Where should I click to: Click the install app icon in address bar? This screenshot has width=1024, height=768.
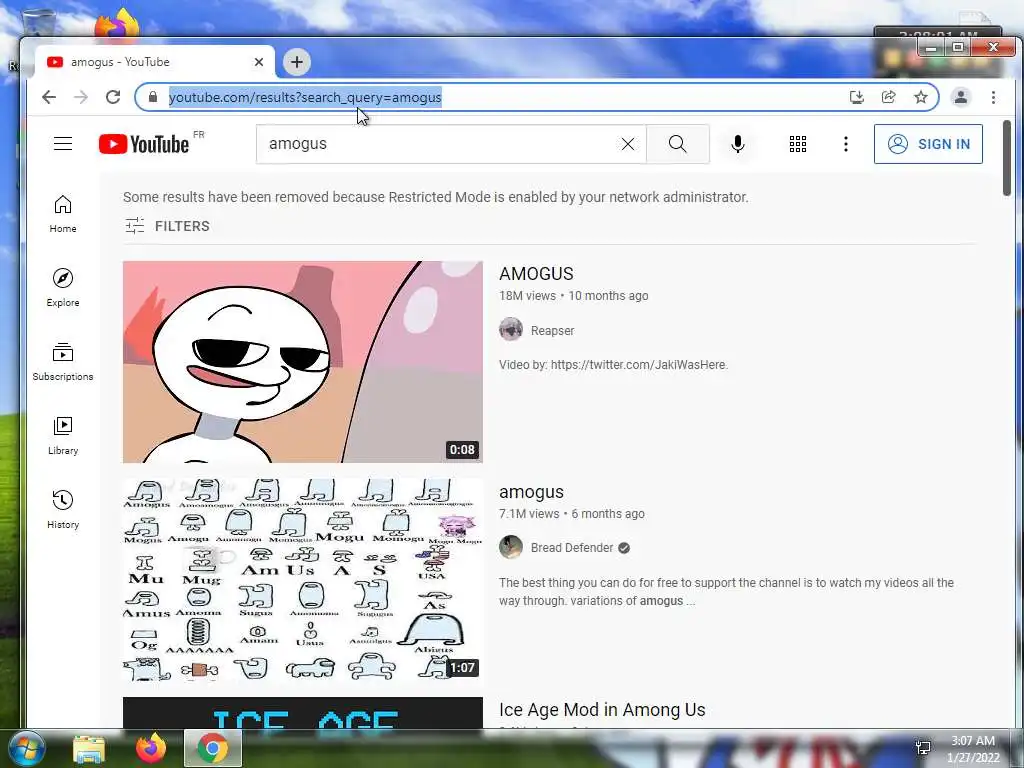pyautogui.click(x=857, y=97)
